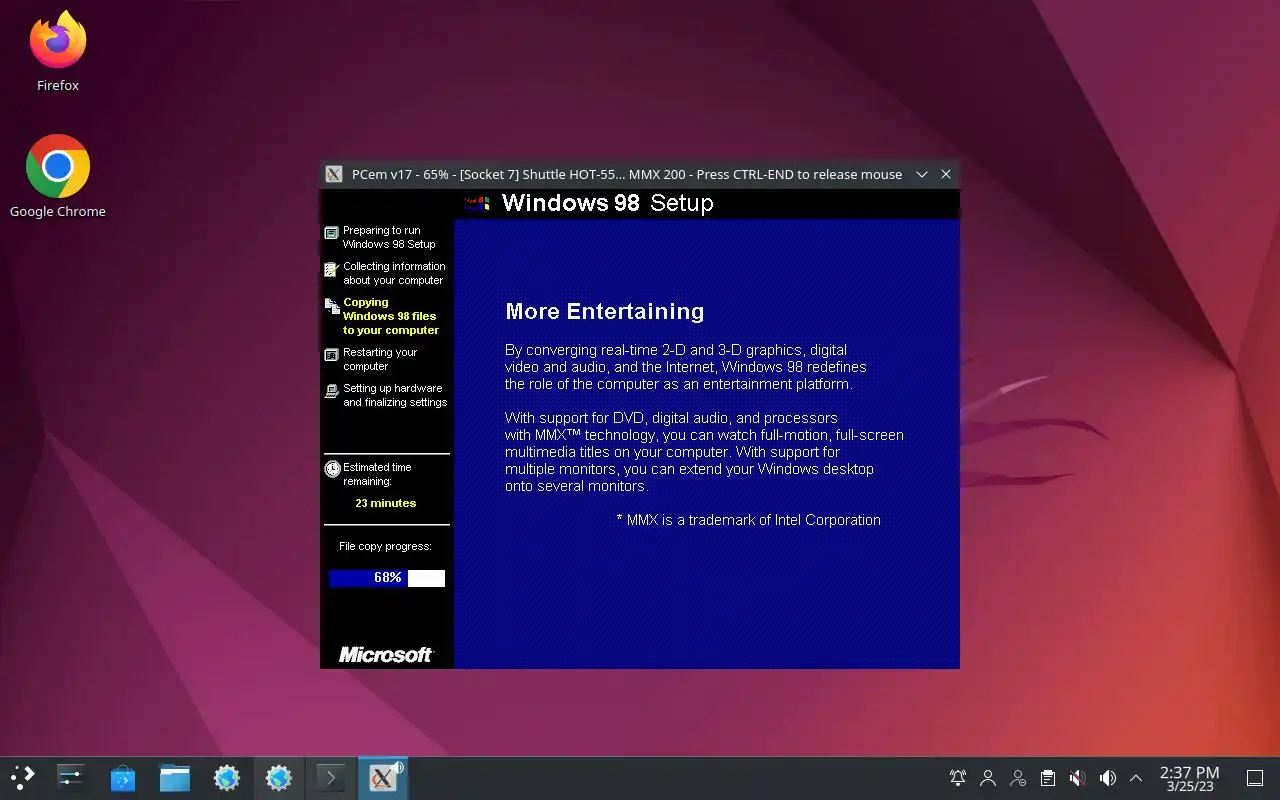Click the PCem title bar chevron button
Viewport: 1280px width, 800px height.
pos(922,174)
